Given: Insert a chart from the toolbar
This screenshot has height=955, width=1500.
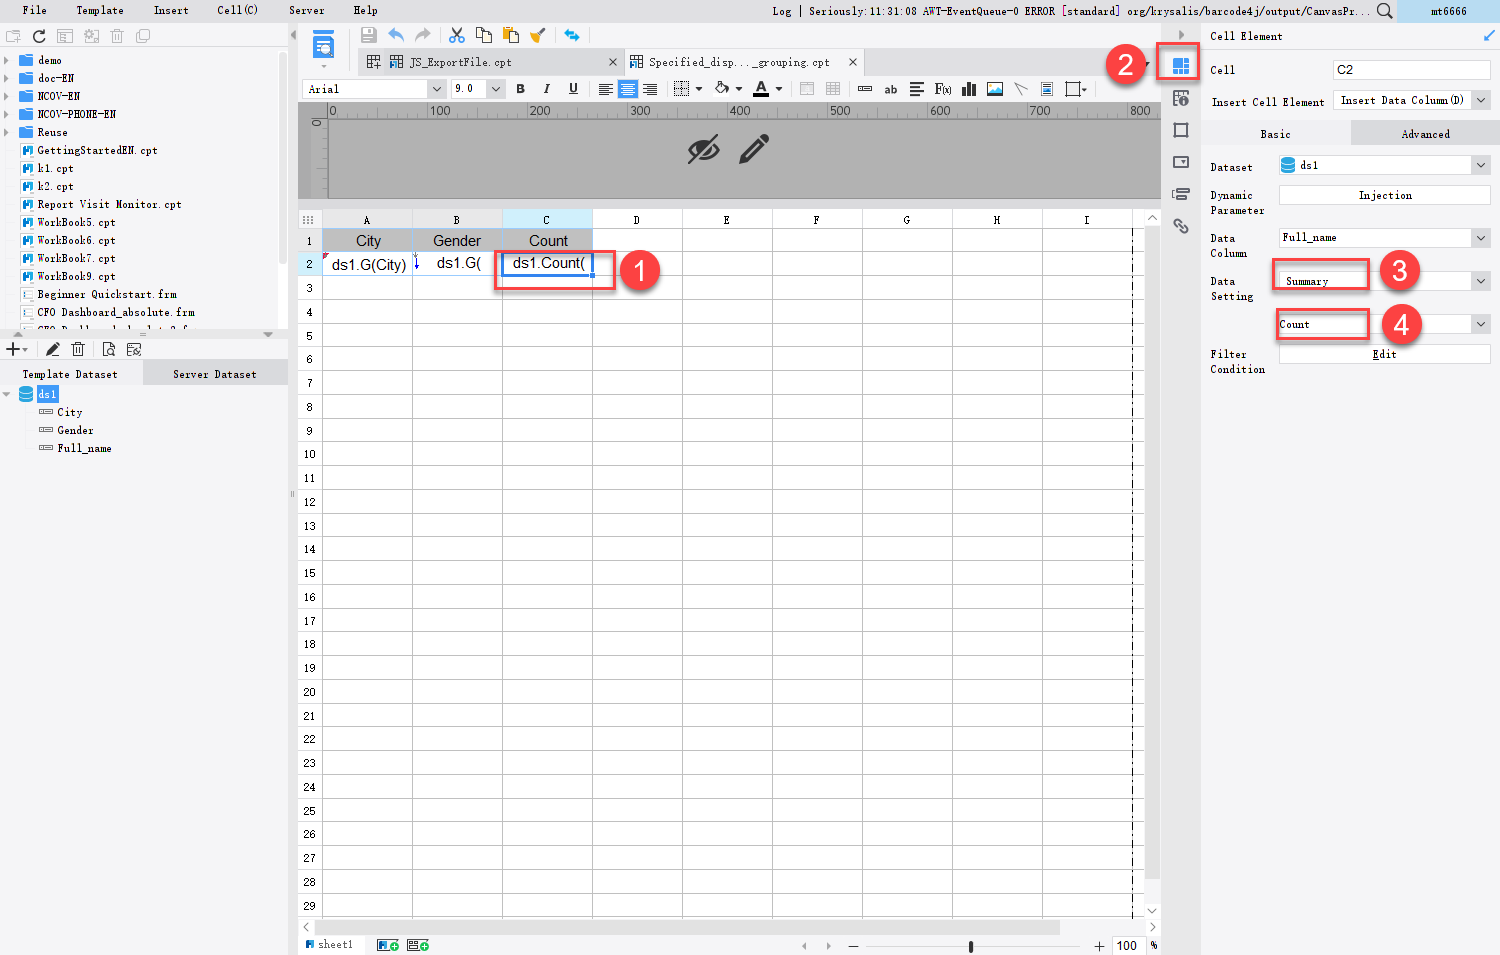Looking at the screenshot, I should point(968,89).
